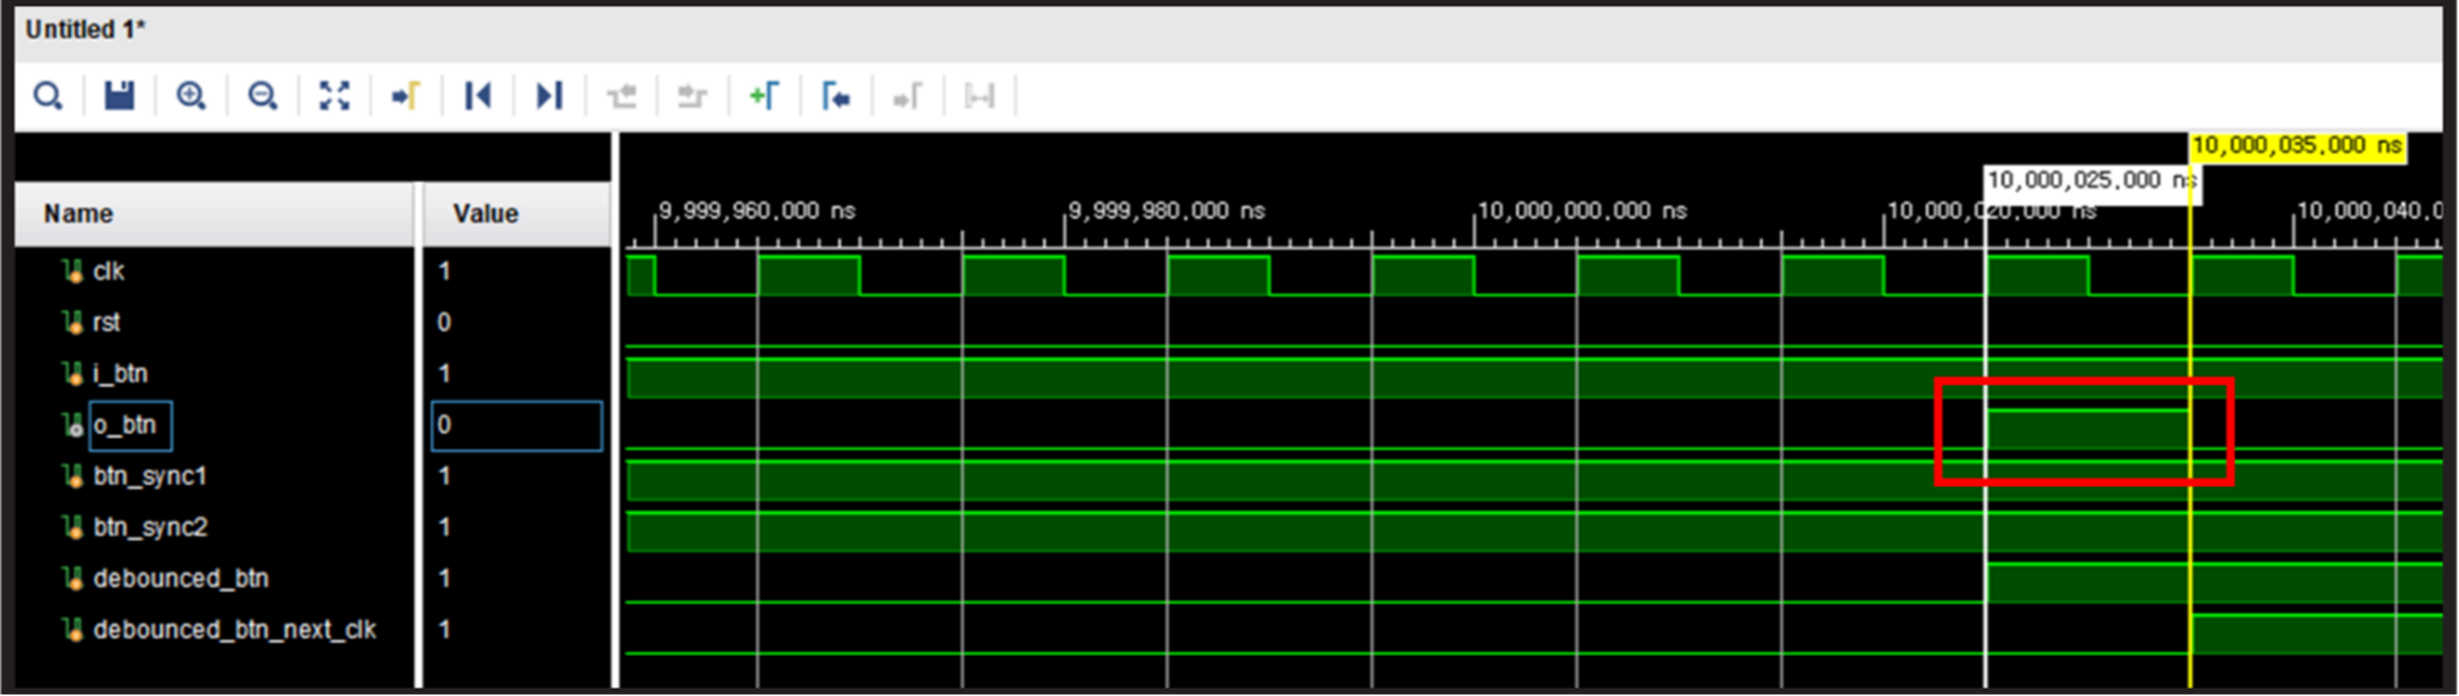Jump to the last simulation time
Screen dimensions: 2459x696
549,96
